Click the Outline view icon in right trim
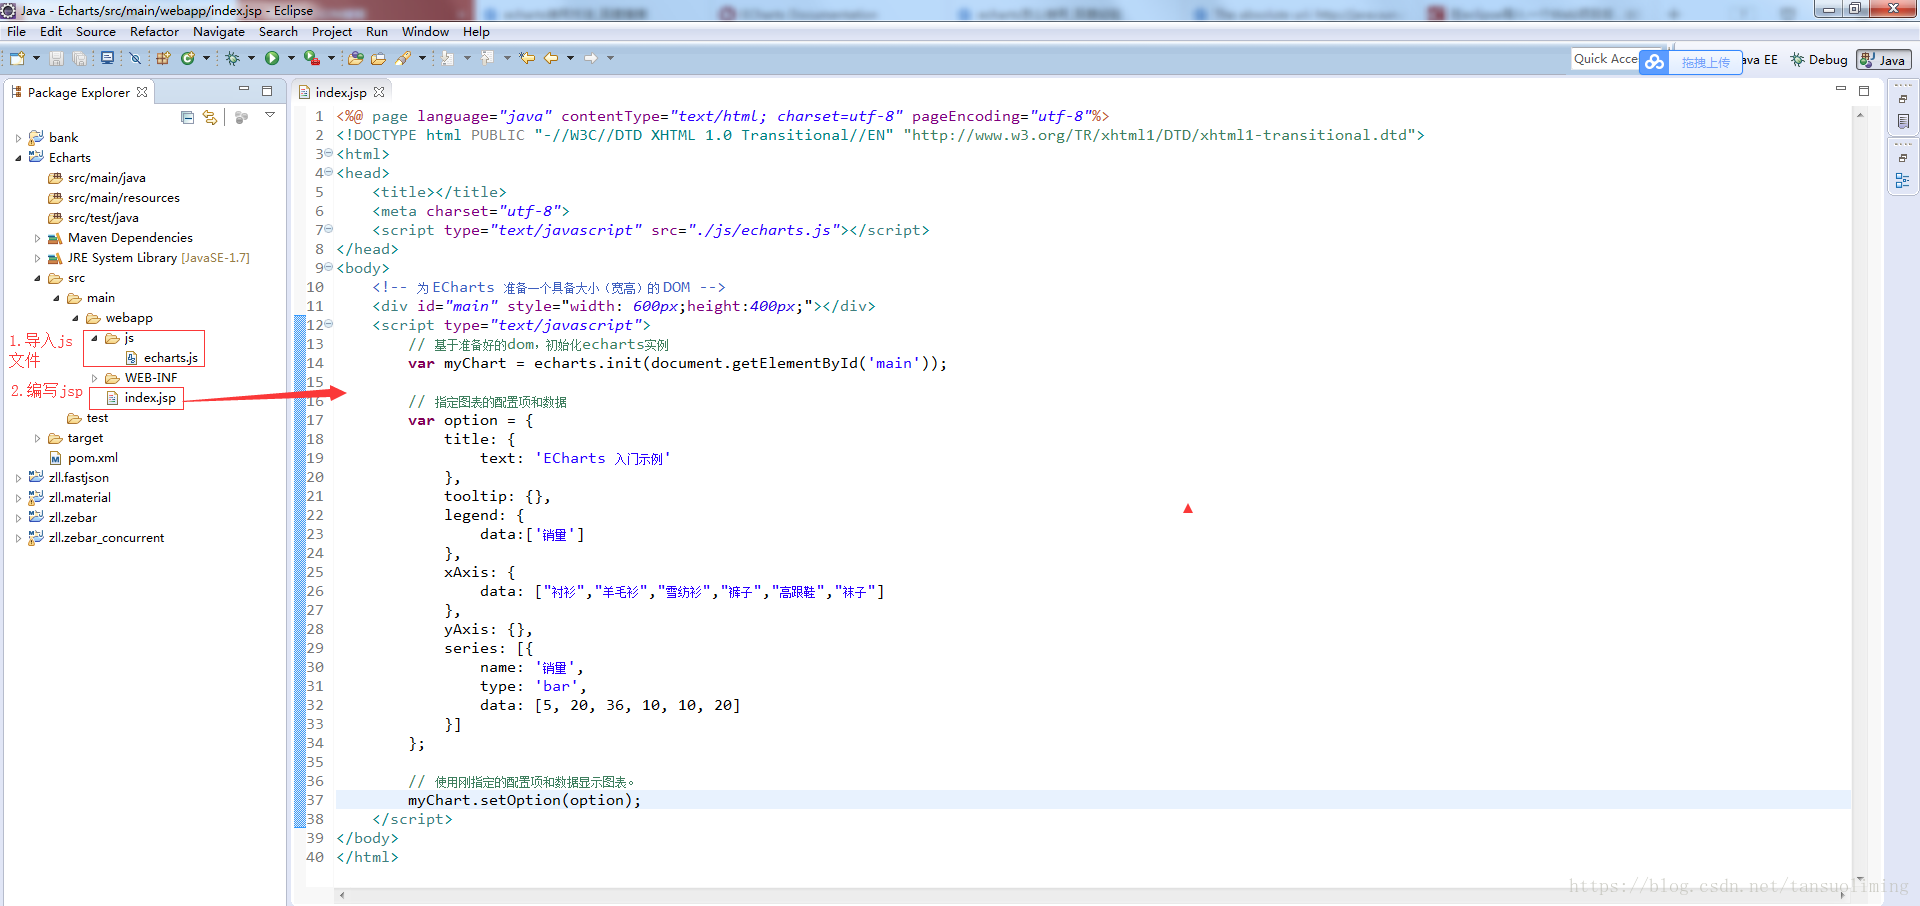Screen dimensions: 1920x906 [x=1903, y=180]
